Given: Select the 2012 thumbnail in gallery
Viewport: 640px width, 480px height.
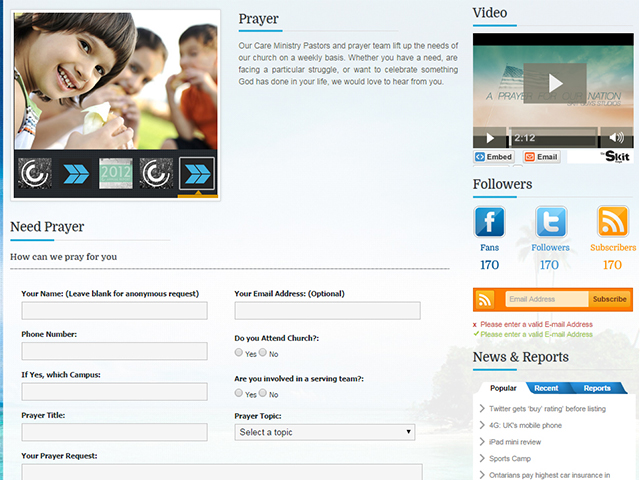Looking at the screenshot, I should tap(116, 173).
